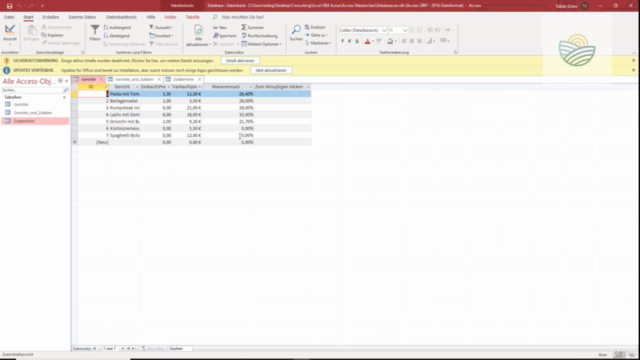
Task: Jump to last record in navigation bar
Action: (128, 349)
